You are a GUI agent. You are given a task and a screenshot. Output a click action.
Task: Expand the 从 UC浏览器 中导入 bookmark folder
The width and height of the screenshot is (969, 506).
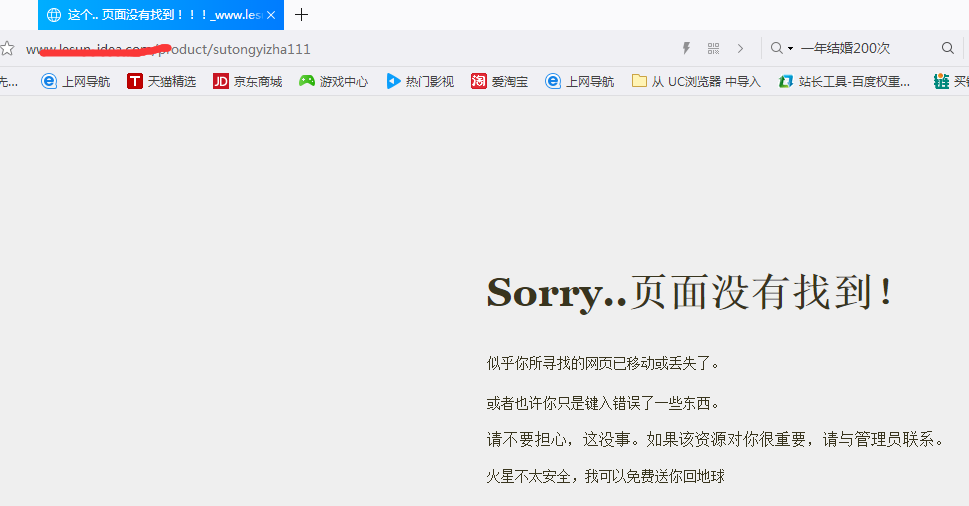[x=696, y=81]
